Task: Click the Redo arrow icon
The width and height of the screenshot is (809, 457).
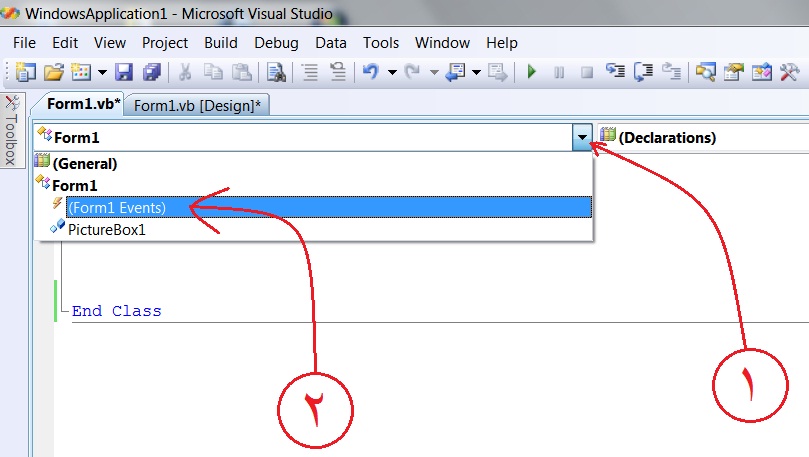Action: pos(412,71)
